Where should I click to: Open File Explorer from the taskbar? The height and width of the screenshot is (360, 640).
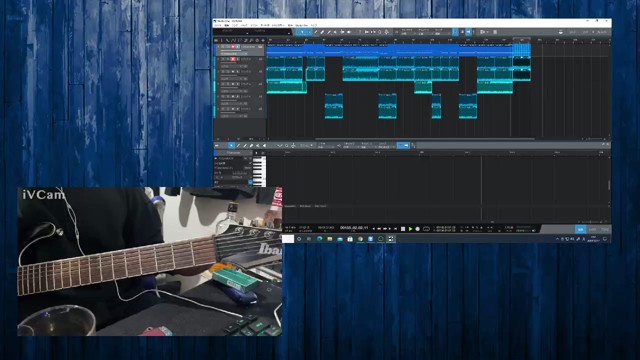329,239
